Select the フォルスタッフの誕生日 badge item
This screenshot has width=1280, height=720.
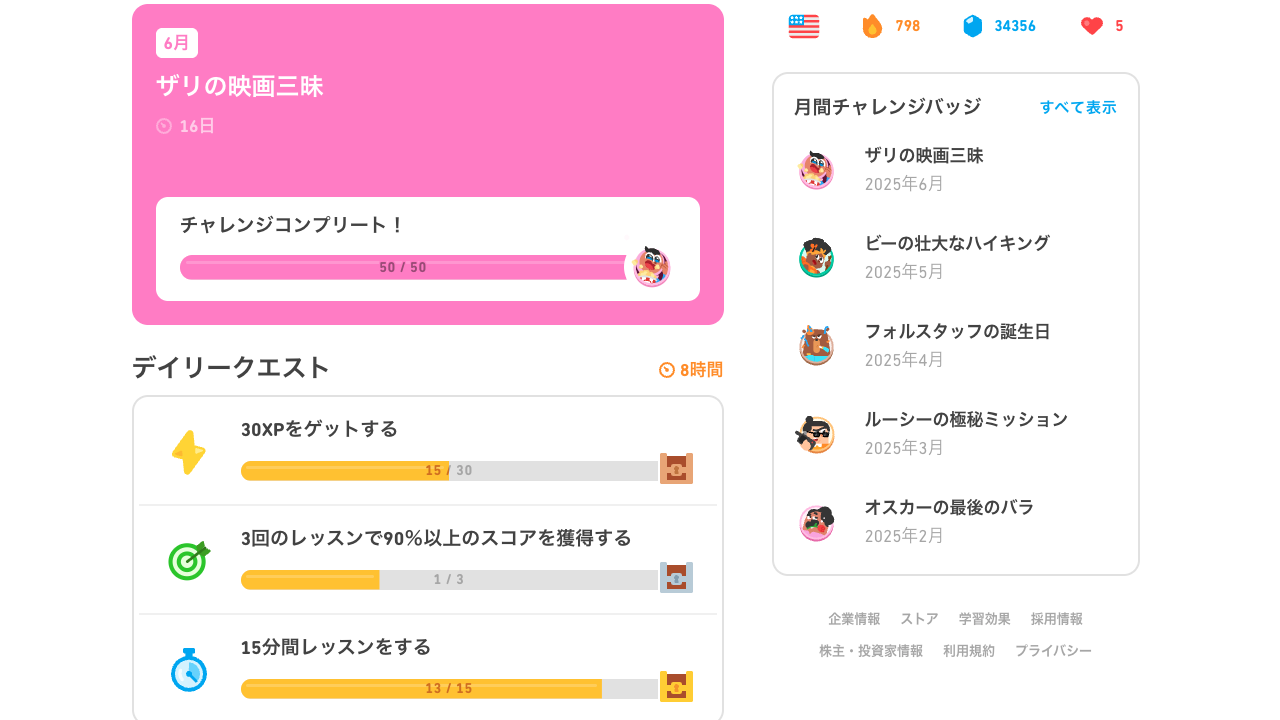[956, 346]
